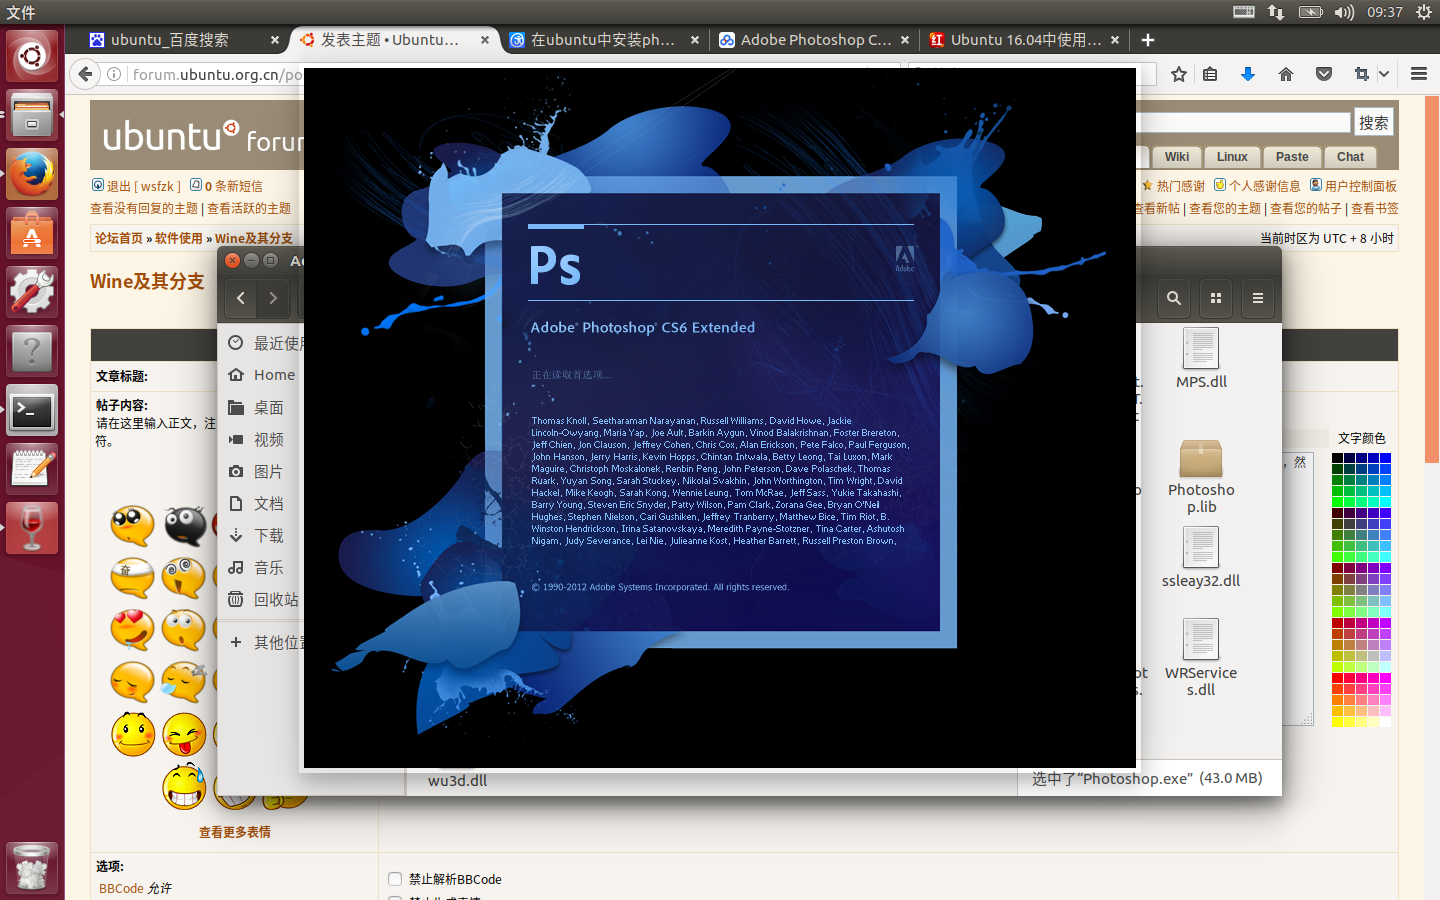The image size is (1440, 900).
Task: Switch to the Ubuntu 16.04中使用… tab
Action: (x=1026, y=40)
